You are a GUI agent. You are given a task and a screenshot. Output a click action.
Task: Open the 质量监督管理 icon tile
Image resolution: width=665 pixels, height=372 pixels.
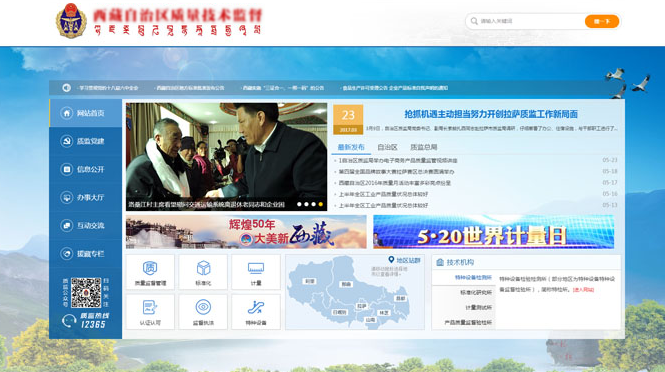pos(150,272)
